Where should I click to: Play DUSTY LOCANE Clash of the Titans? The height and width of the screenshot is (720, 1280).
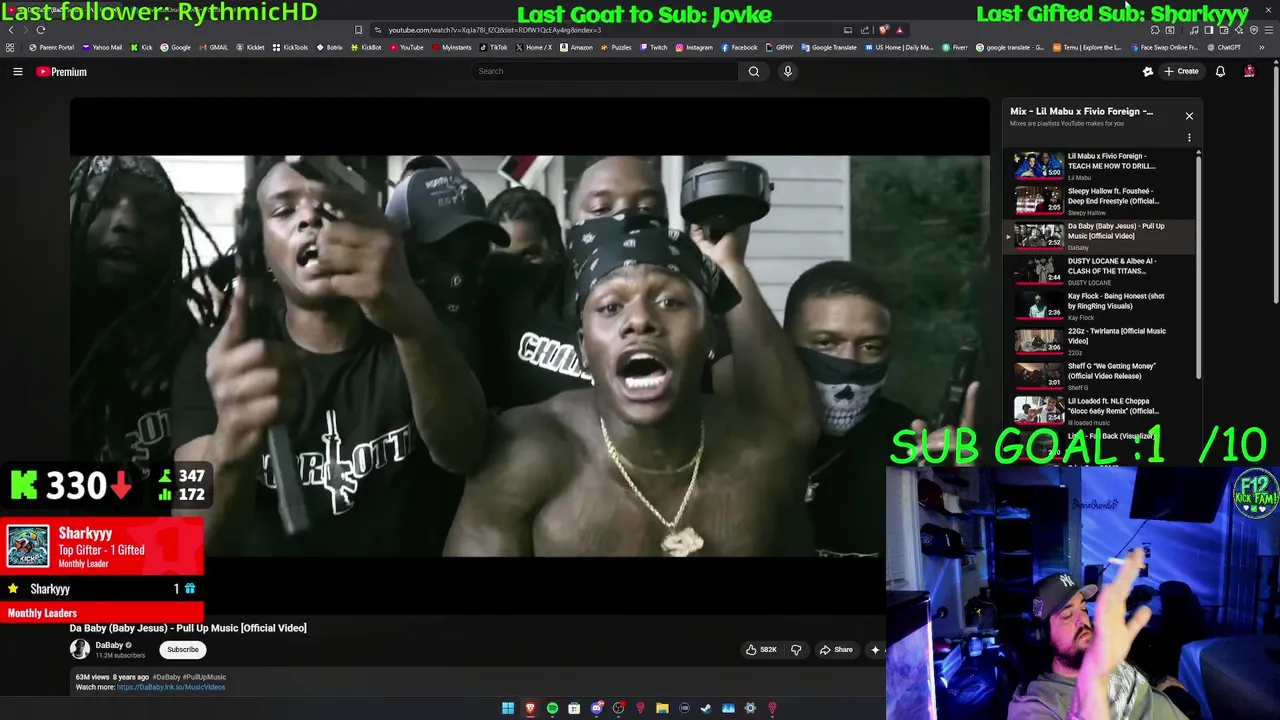[1098, 271]
